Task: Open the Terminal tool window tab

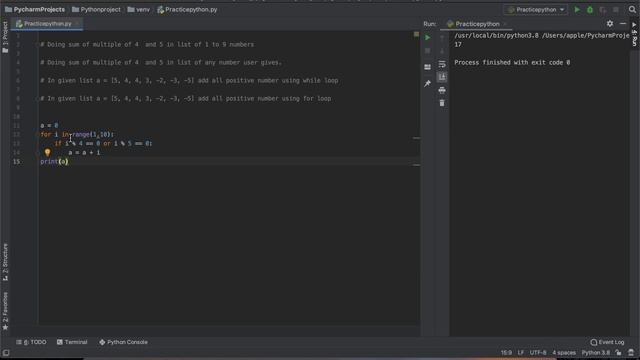Action: point(72,342)
